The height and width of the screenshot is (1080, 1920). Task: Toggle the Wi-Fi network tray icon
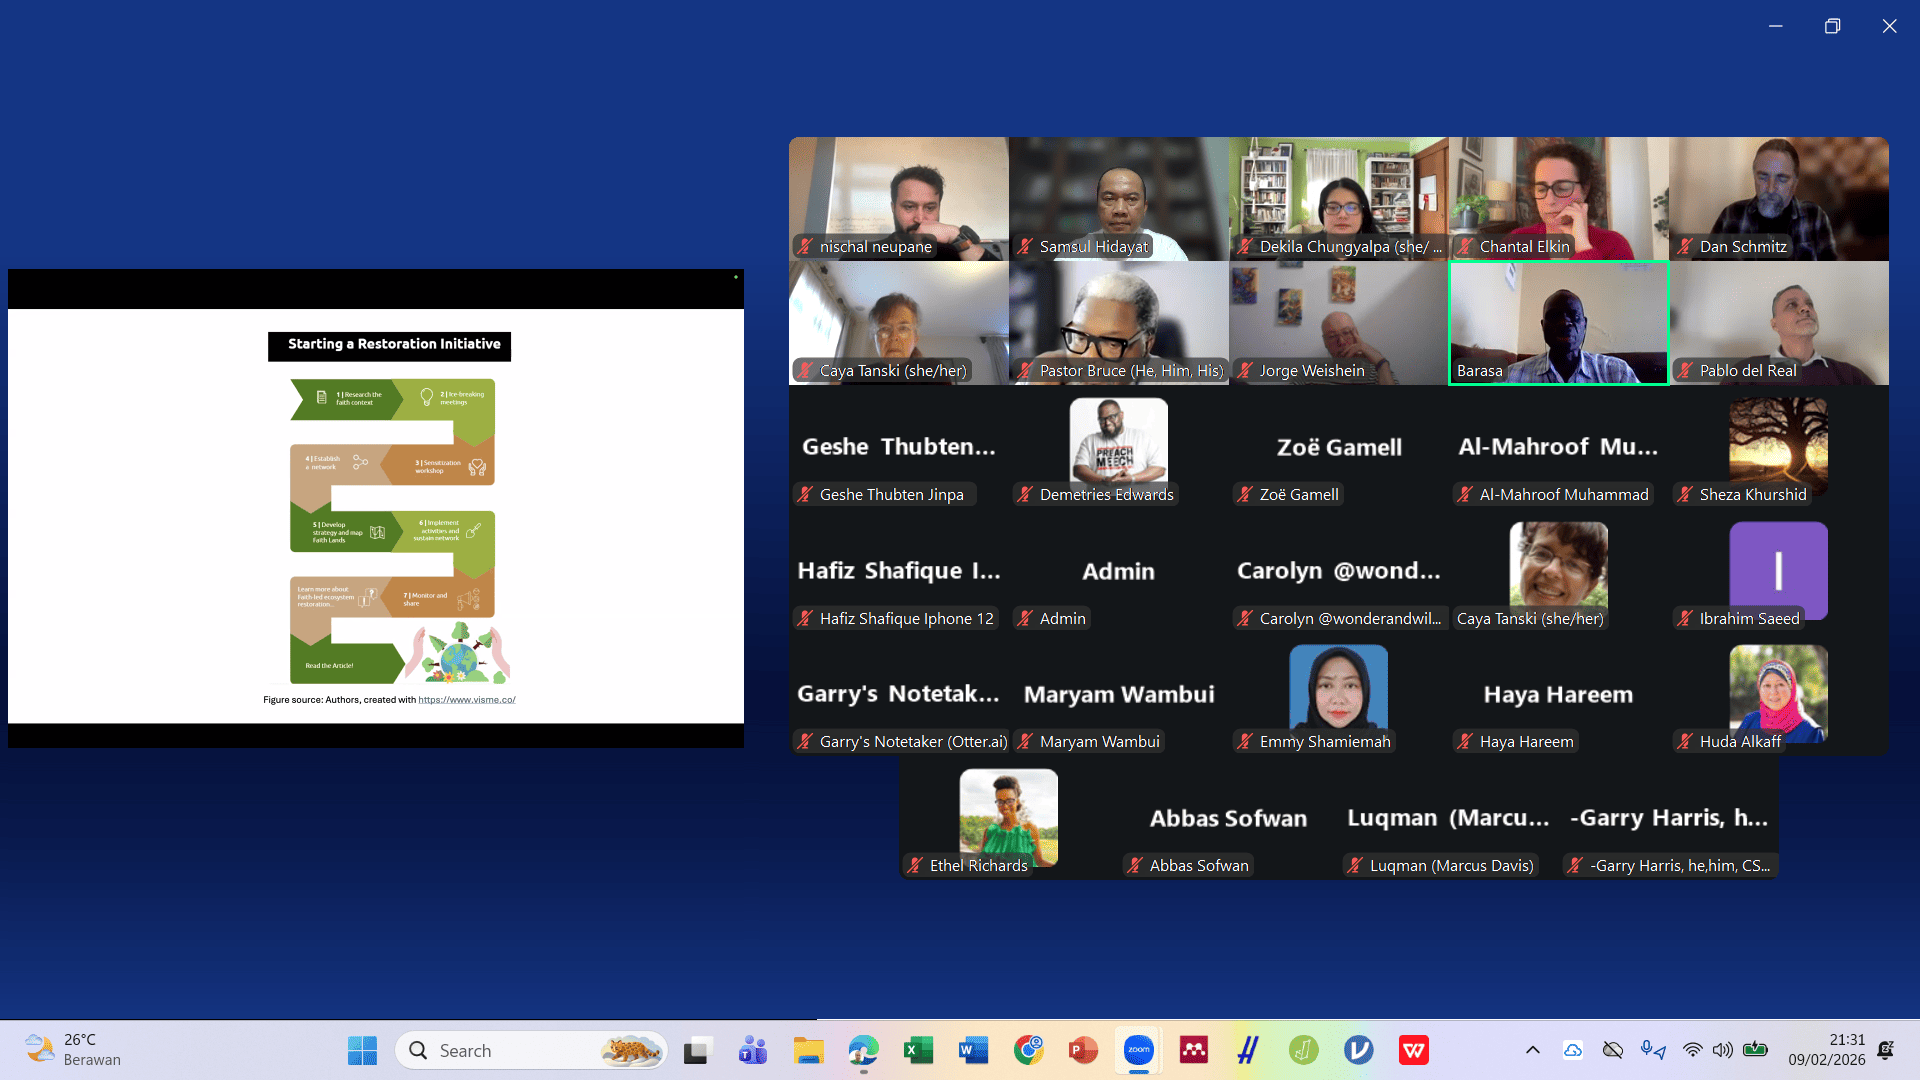(1692, 1050)
